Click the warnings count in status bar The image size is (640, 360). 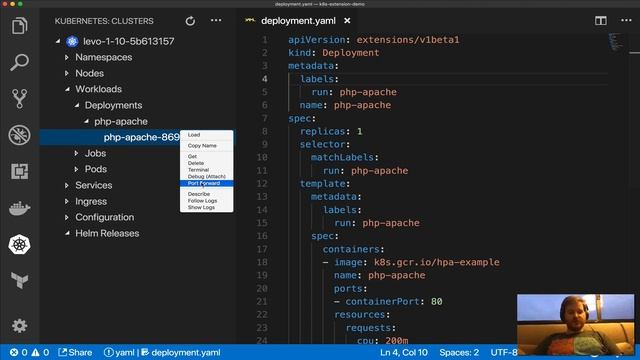click(x=40, y=352)
